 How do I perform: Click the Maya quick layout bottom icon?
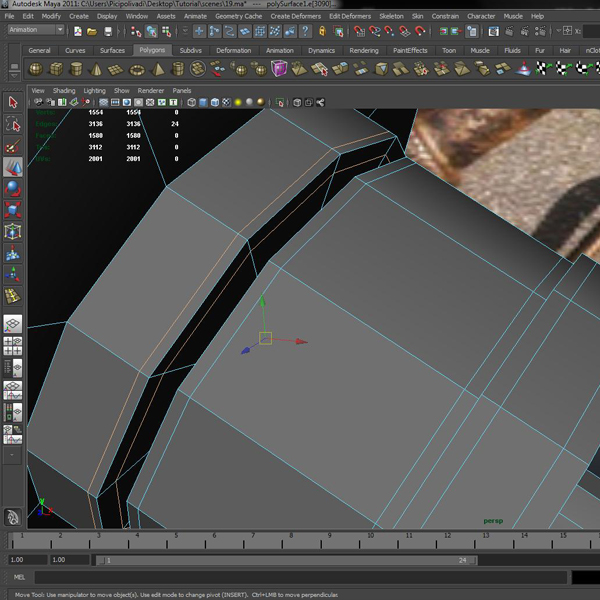13,517
